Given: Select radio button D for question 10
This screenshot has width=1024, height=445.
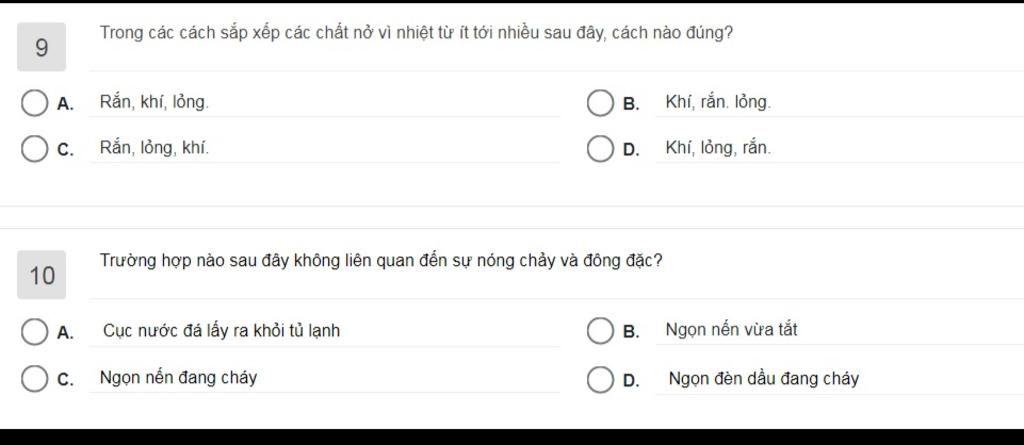Looking at the screenshot, I should coord(600,380).
